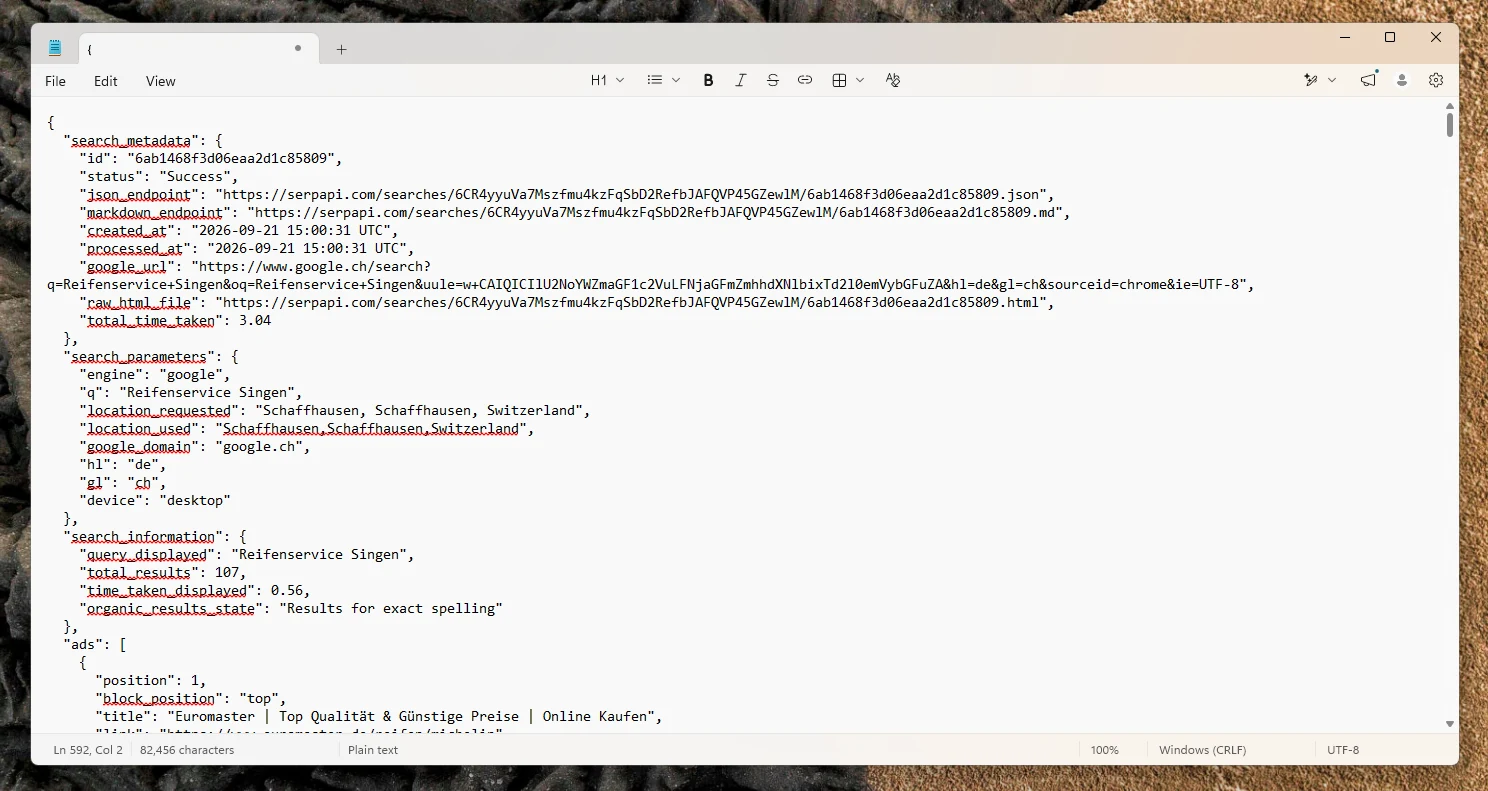This screenshot has height=791, width=1488.
Task: Click the scrollbar down arrow
Action: 1450,724
